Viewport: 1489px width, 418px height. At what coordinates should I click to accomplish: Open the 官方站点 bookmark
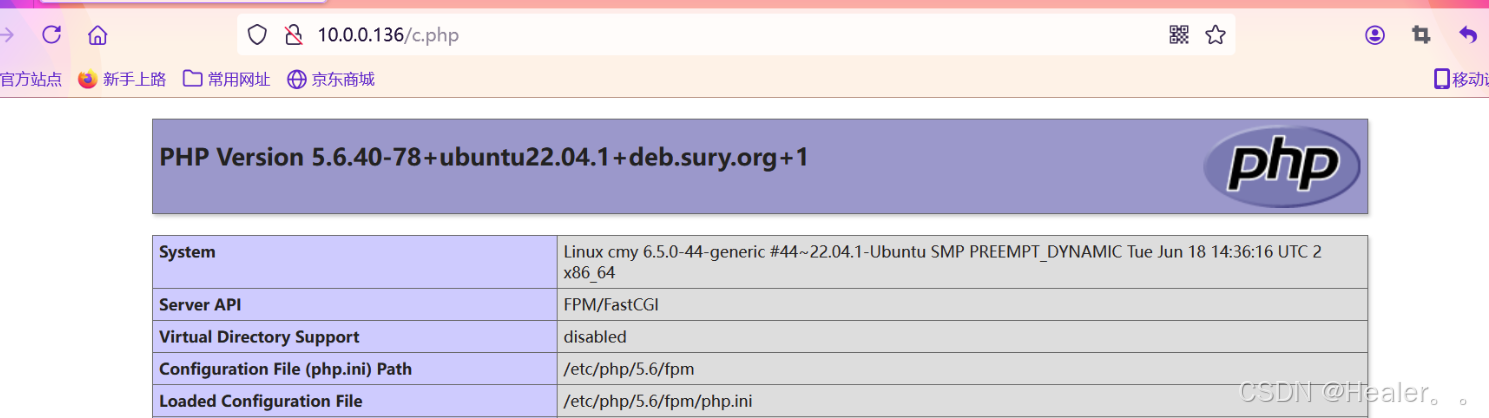click(x=31, y=79)
